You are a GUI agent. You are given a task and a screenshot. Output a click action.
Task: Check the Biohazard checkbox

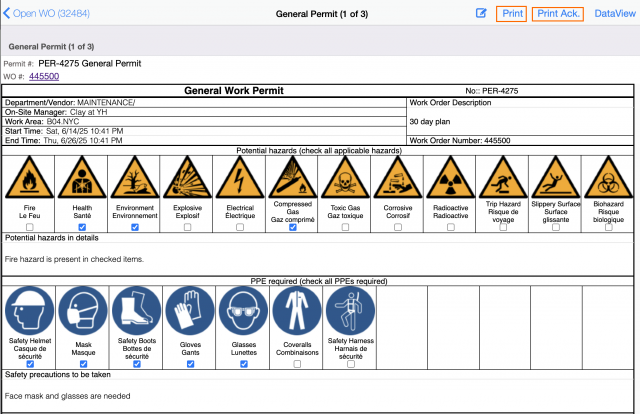609,227
